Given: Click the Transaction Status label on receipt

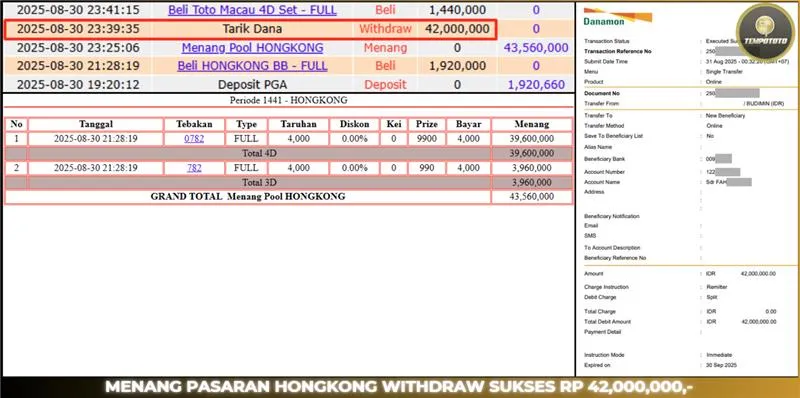Looking at the screenshot, I should 607,41.
